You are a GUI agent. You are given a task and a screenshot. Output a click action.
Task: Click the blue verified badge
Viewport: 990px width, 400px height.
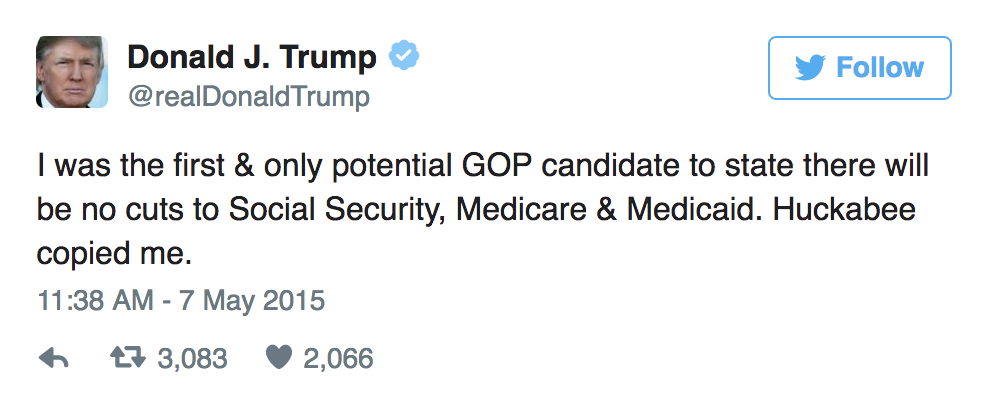pyautogui.click(x=403, y=56)
